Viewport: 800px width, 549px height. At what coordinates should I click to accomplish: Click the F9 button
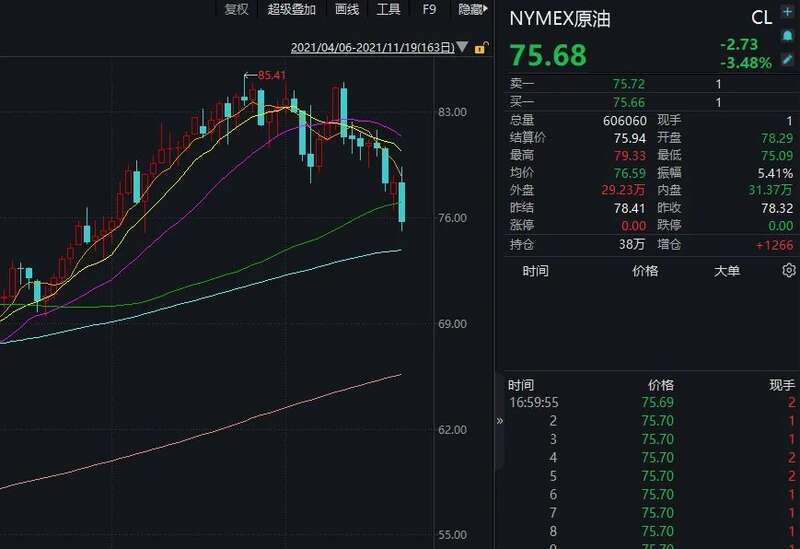point(429,9)
